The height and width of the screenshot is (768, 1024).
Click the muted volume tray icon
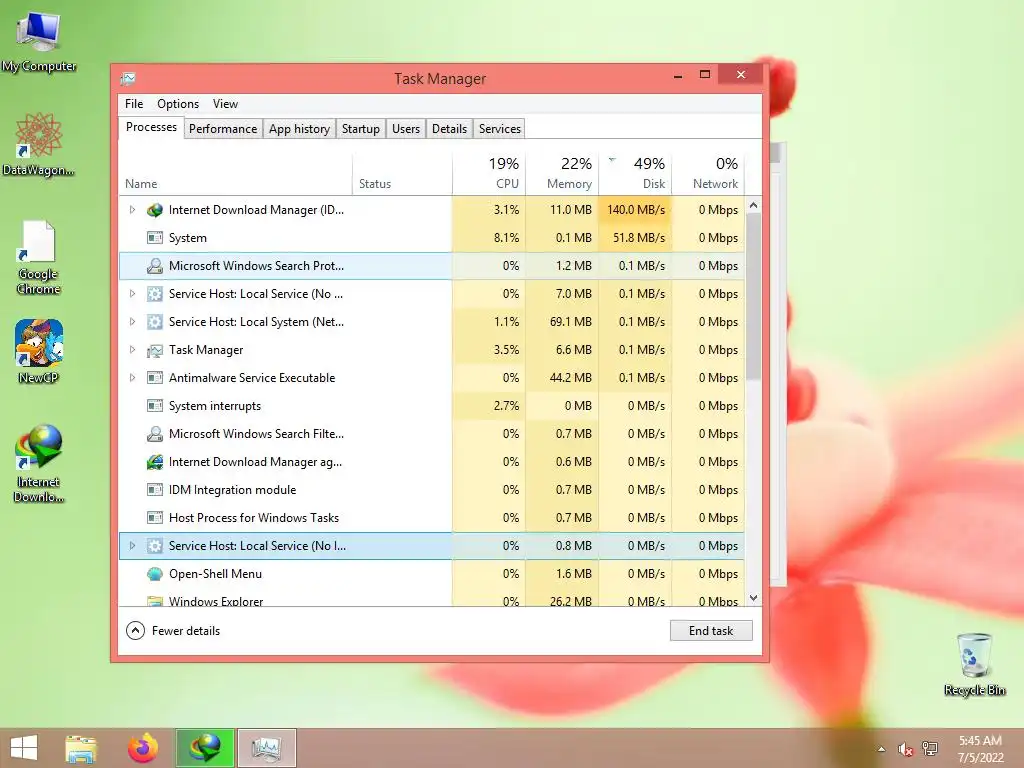905,749
